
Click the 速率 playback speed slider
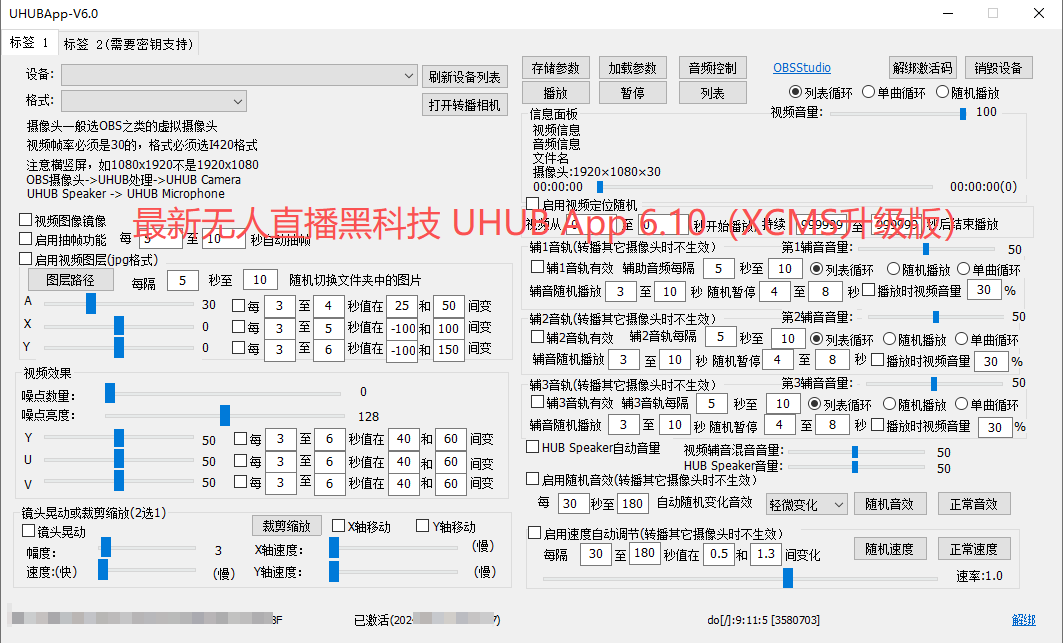(740, 578)
